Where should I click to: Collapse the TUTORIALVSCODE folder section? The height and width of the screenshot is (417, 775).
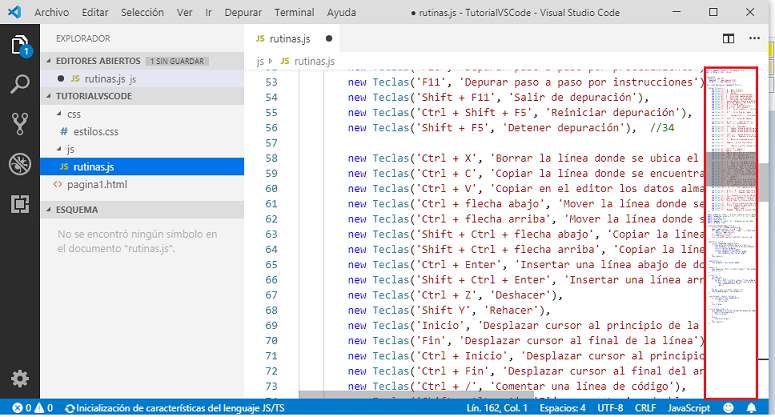pos(48,96)
